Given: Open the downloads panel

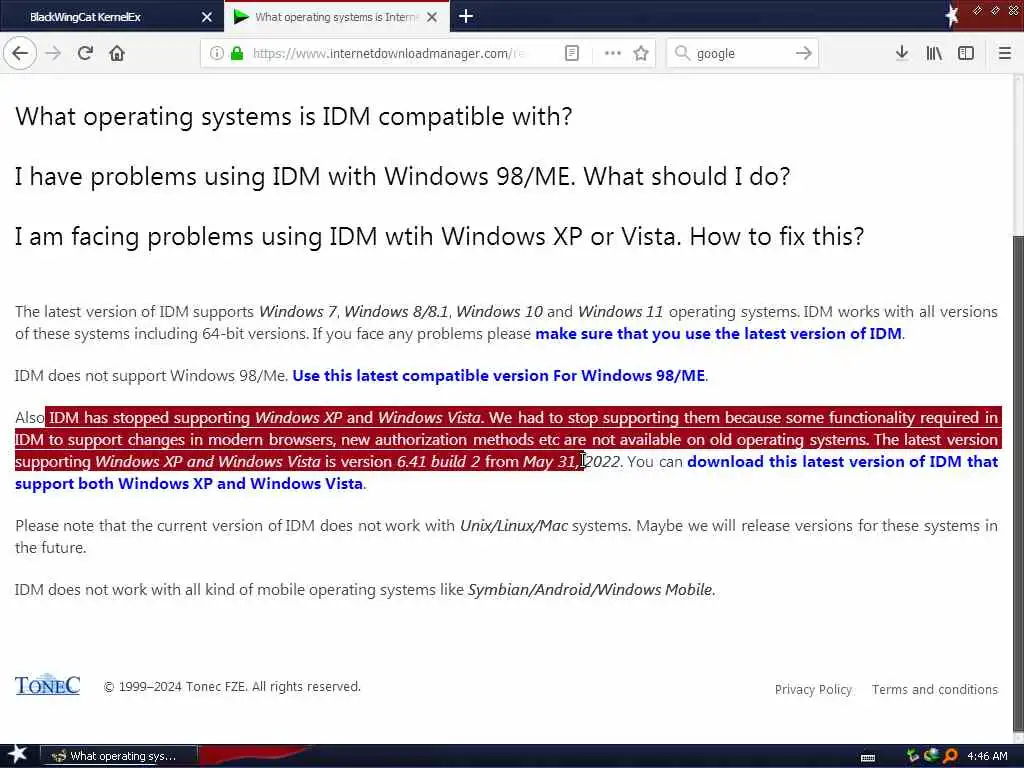Looking at the screenshot, I should [902, 53].
